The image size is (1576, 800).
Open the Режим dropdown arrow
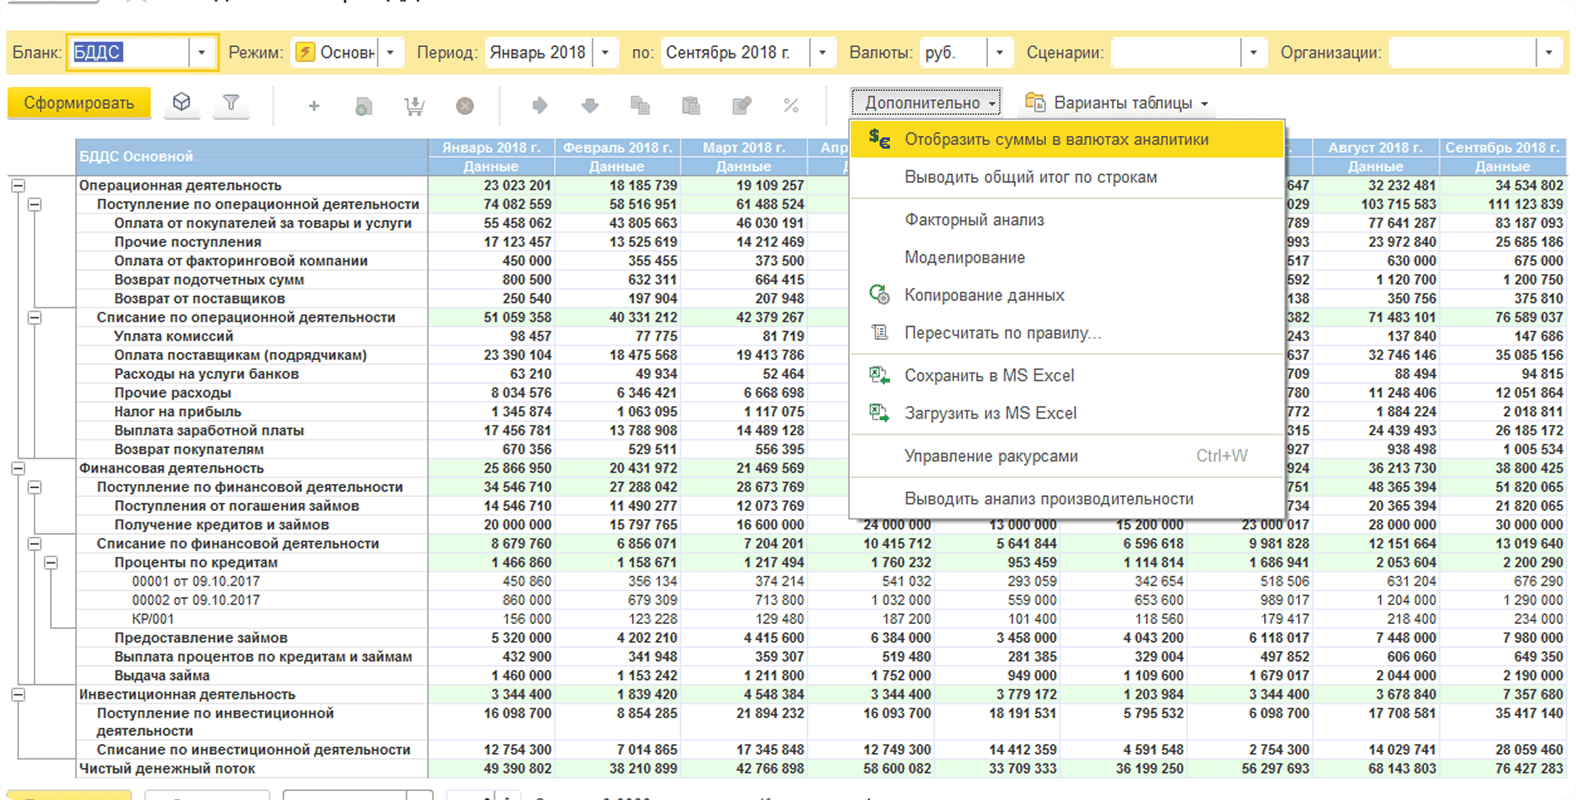click(x=390, y=52)
